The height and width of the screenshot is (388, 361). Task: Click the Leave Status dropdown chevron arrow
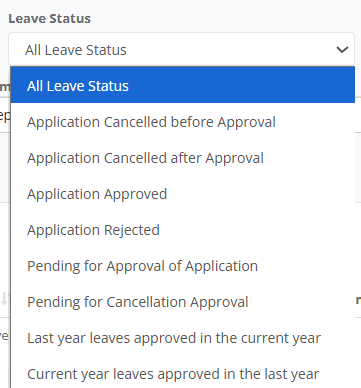[x=342, y=50]
